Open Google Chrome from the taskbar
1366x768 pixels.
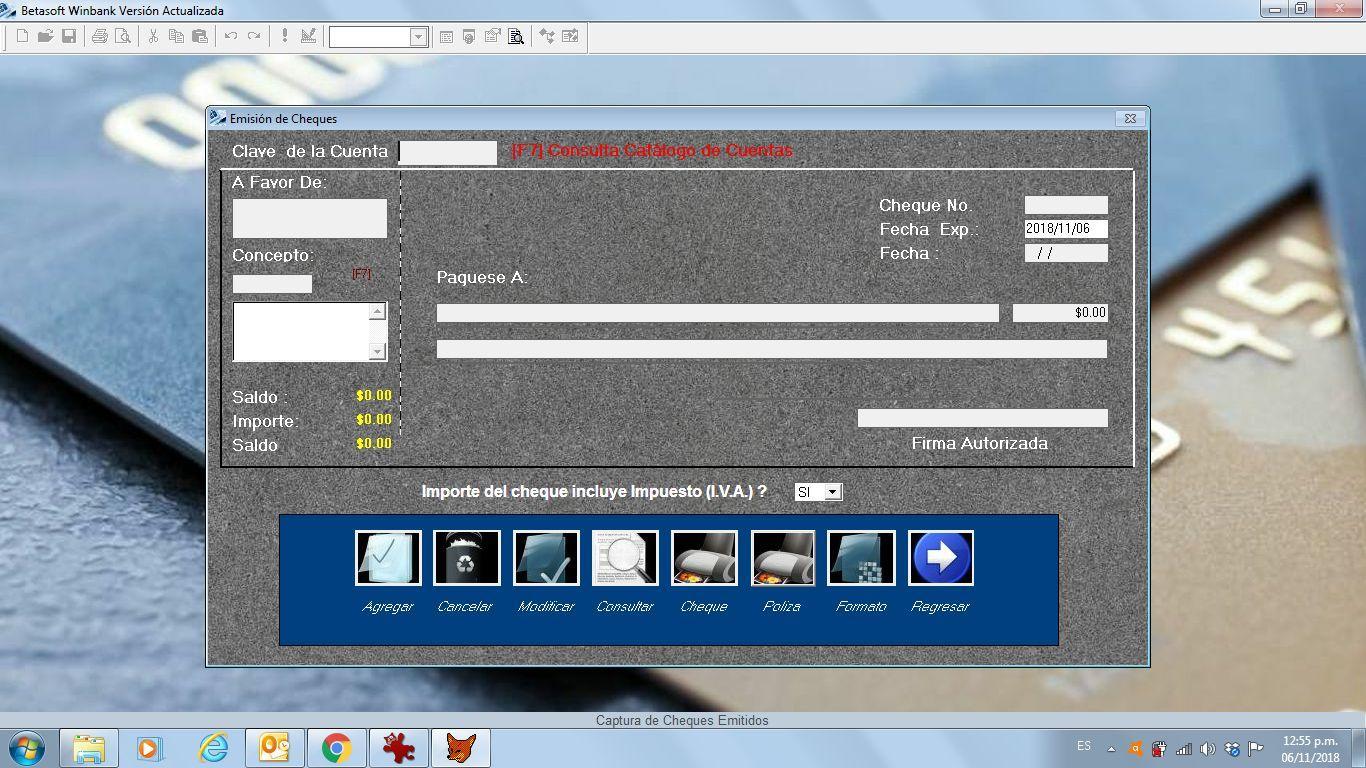click(x=336, y=748)
